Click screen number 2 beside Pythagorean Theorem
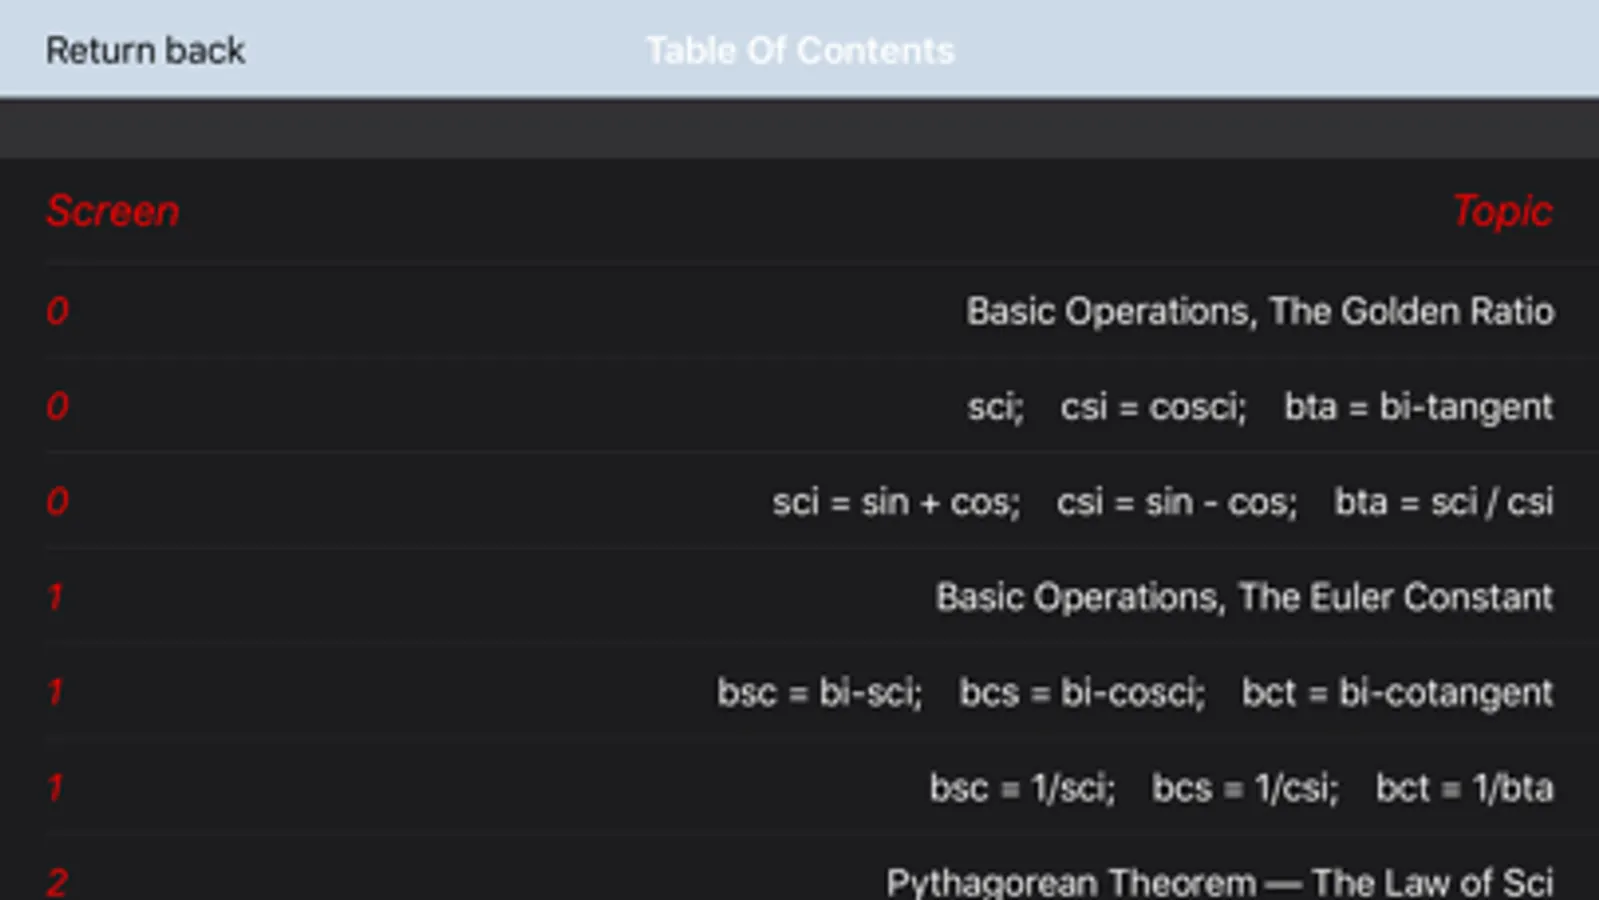 [57, 882]
